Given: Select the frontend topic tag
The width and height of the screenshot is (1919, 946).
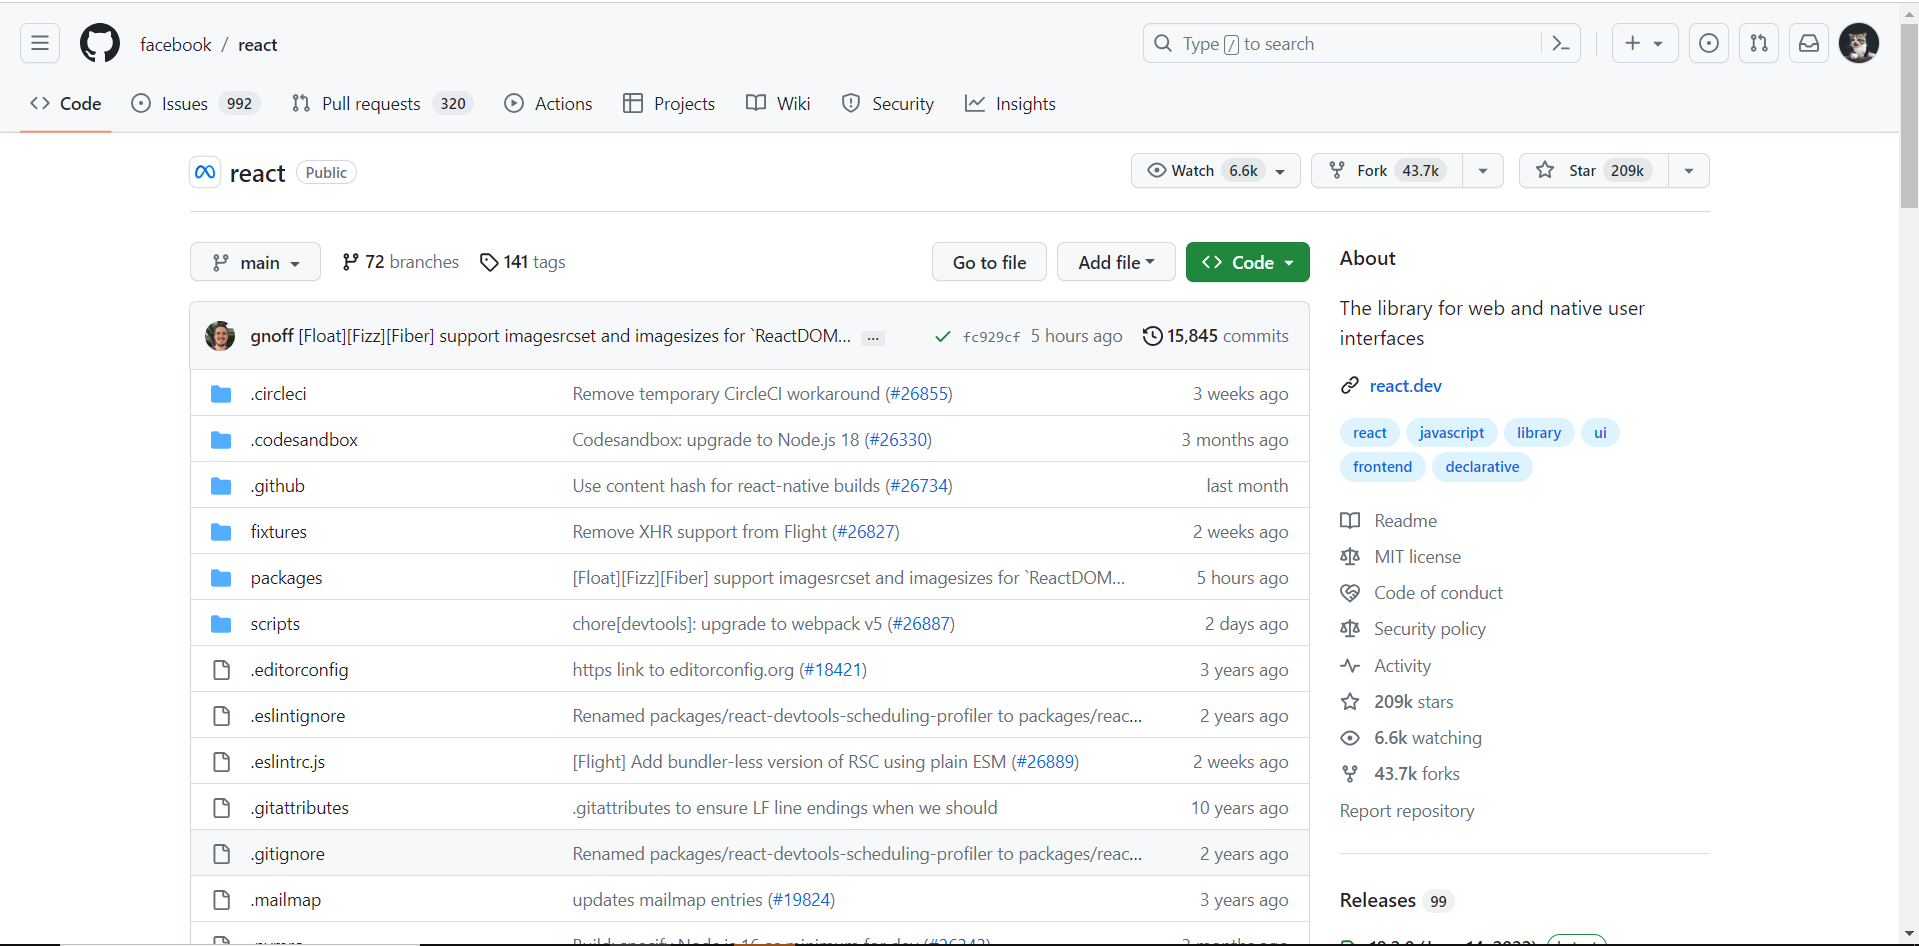Looking at the screenshot, I should [x=1382, y=467].
